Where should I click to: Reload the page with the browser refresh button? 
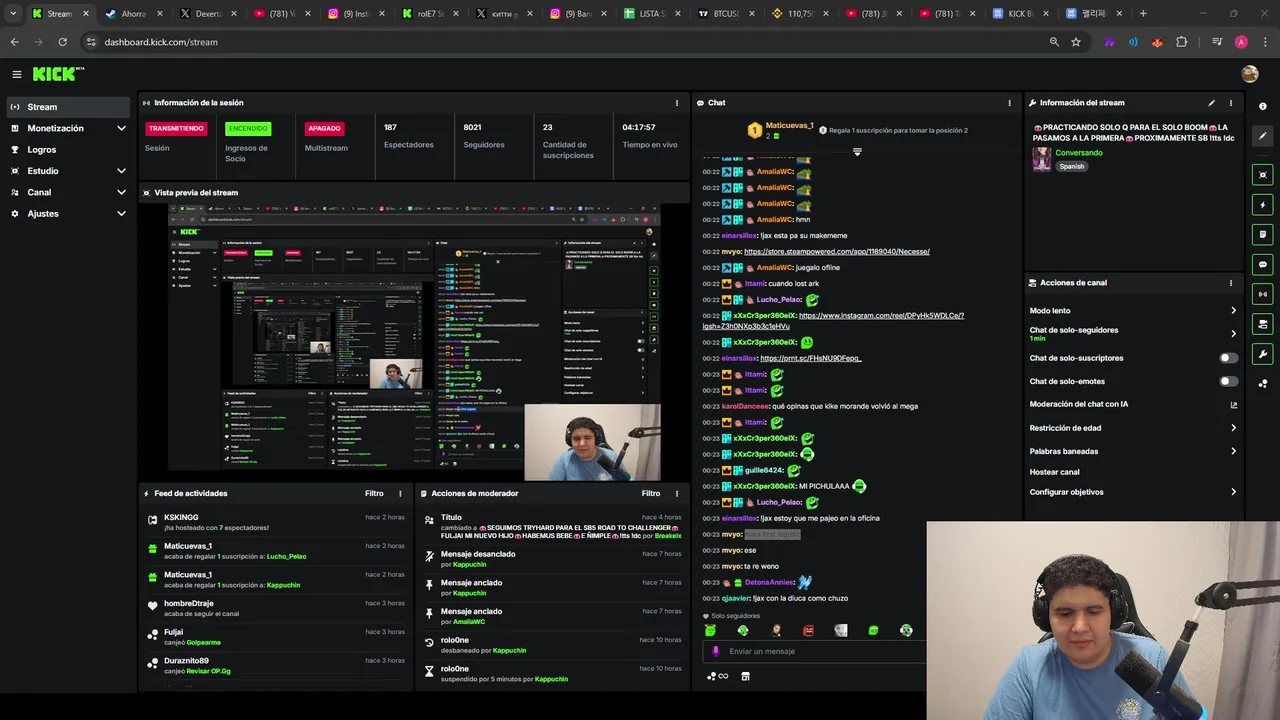point(62,42)
